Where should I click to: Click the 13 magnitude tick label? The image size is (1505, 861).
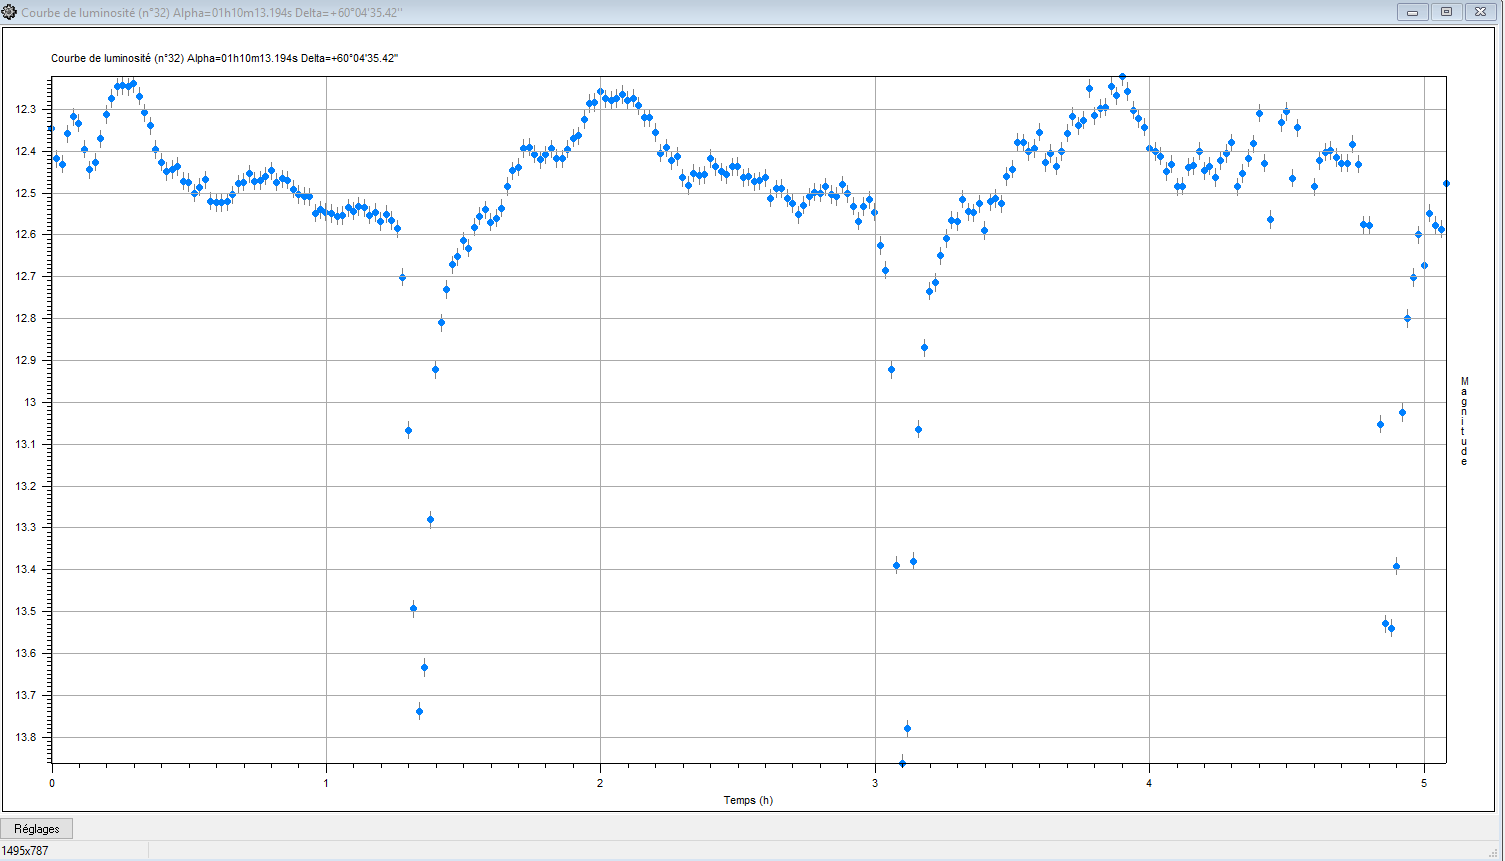pyautogui.click(x=32, y=402)
